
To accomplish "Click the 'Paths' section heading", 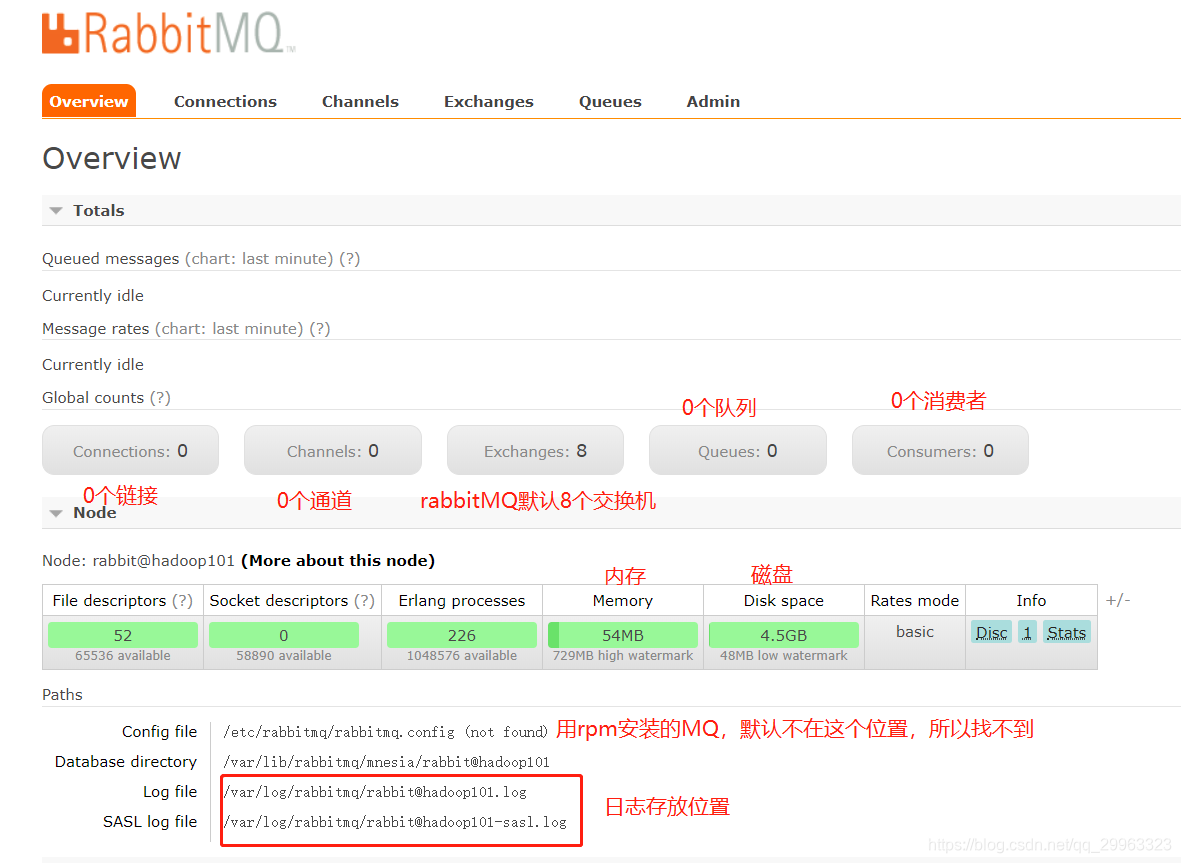I will (63, 694).
